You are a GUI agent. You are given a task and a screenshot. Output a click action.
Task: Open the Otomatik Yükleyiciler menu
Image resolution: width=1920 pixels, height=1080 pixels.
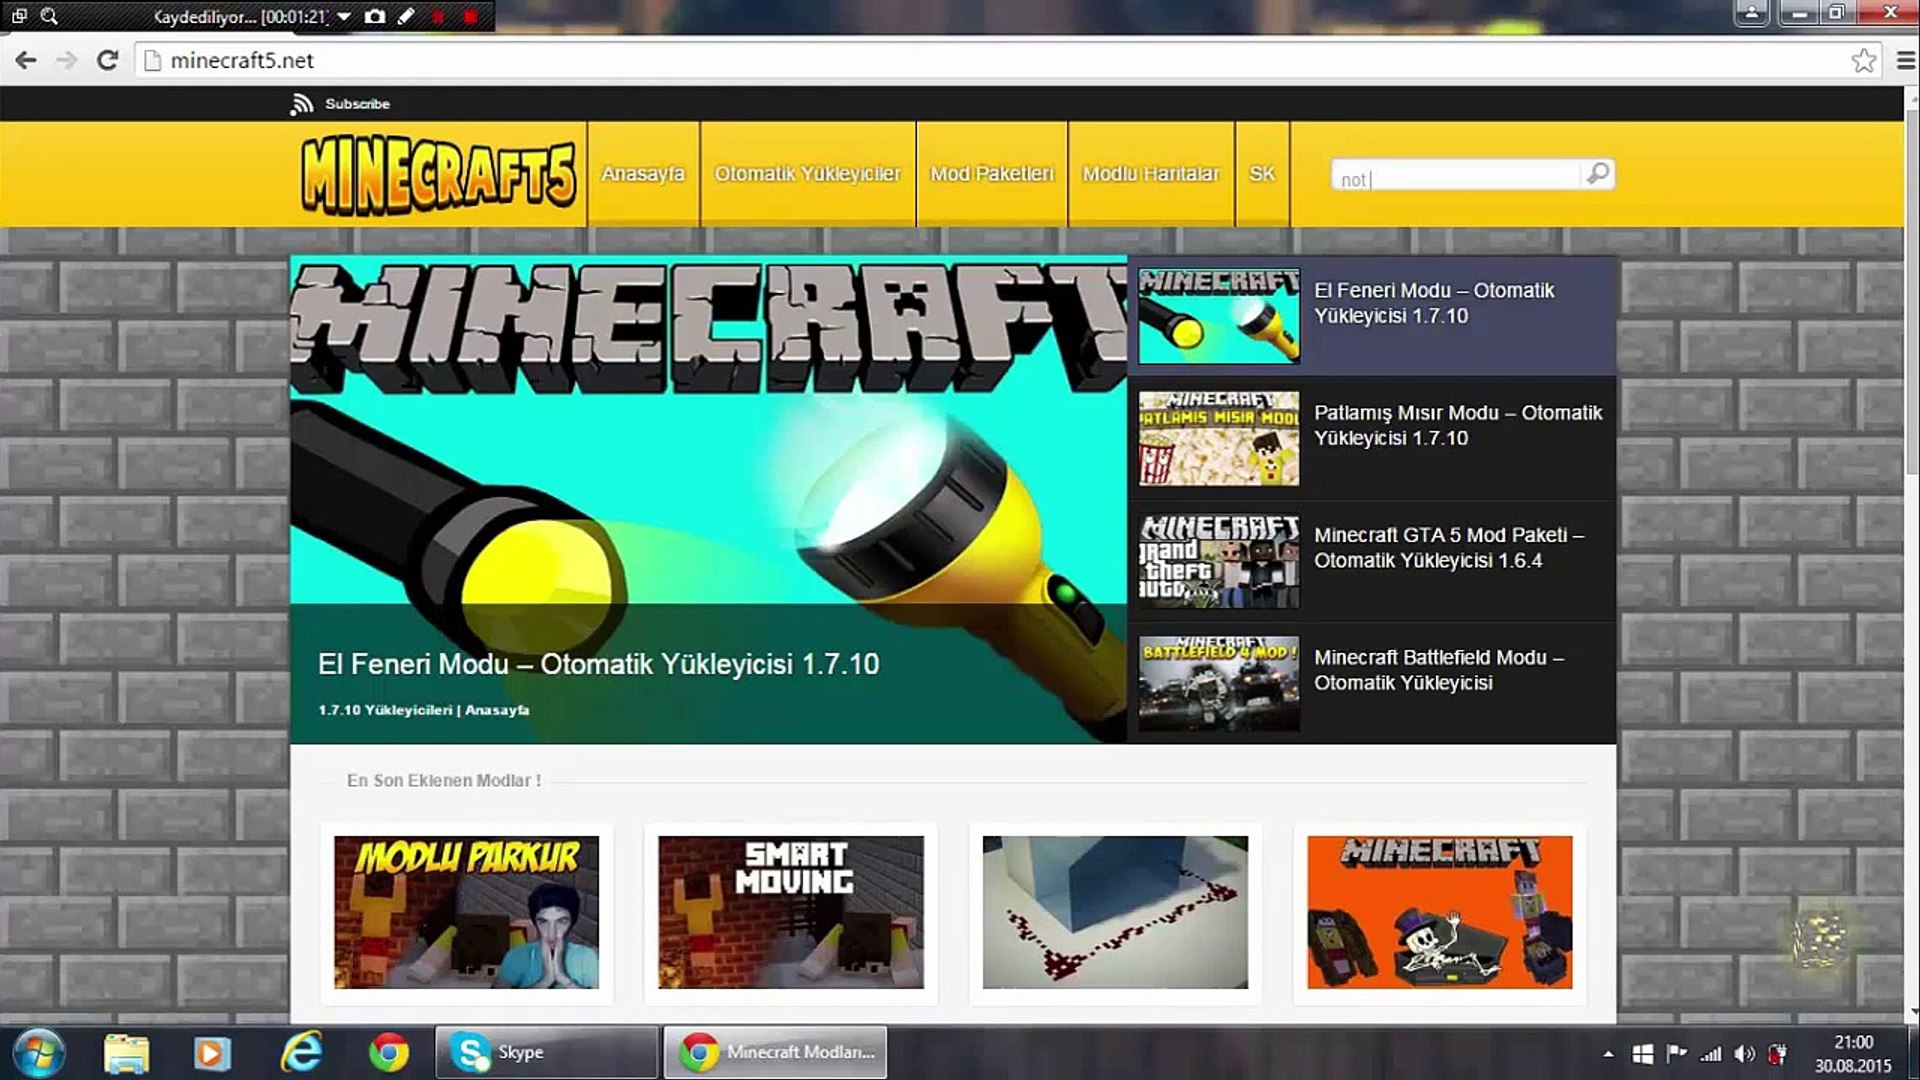click(808, 174)
